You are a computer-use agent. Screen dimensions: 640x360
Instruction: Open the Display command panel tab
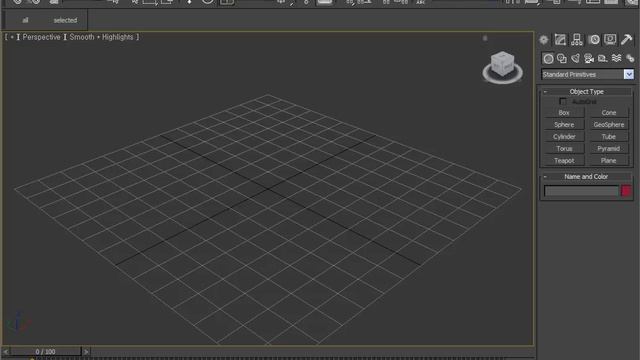pyautogui.click(x=610, y=40)
